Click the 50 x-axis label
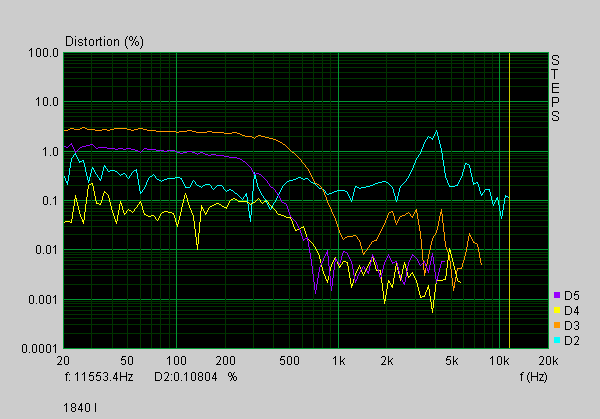The image size is (600, 419). (x=127, y=360)
